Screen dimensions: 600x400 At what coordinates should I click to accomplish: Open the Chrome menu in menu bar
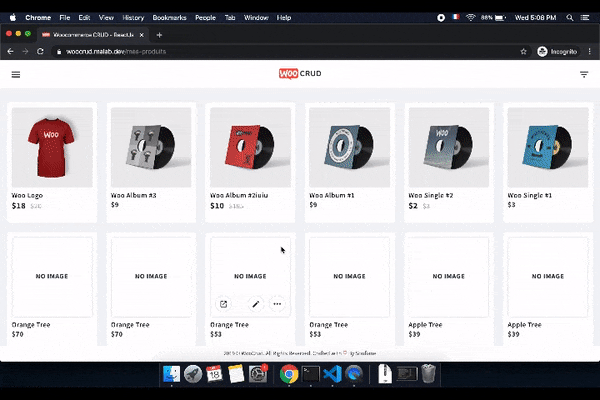[38, 18]
